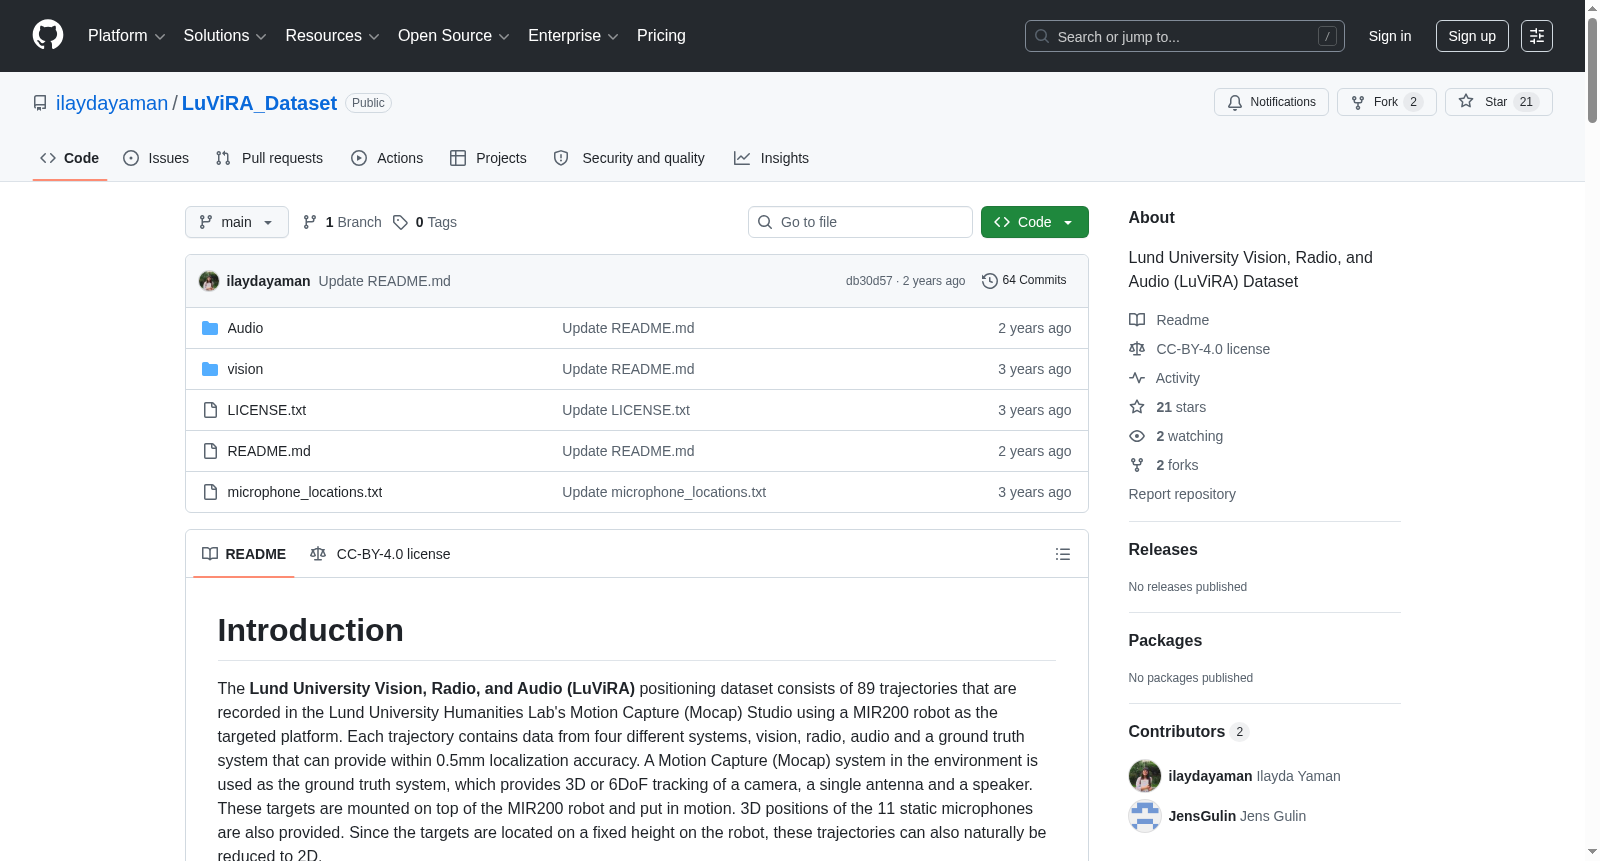
Task: Click the eye icon beside 2 watching
Action: point(1137,436)
